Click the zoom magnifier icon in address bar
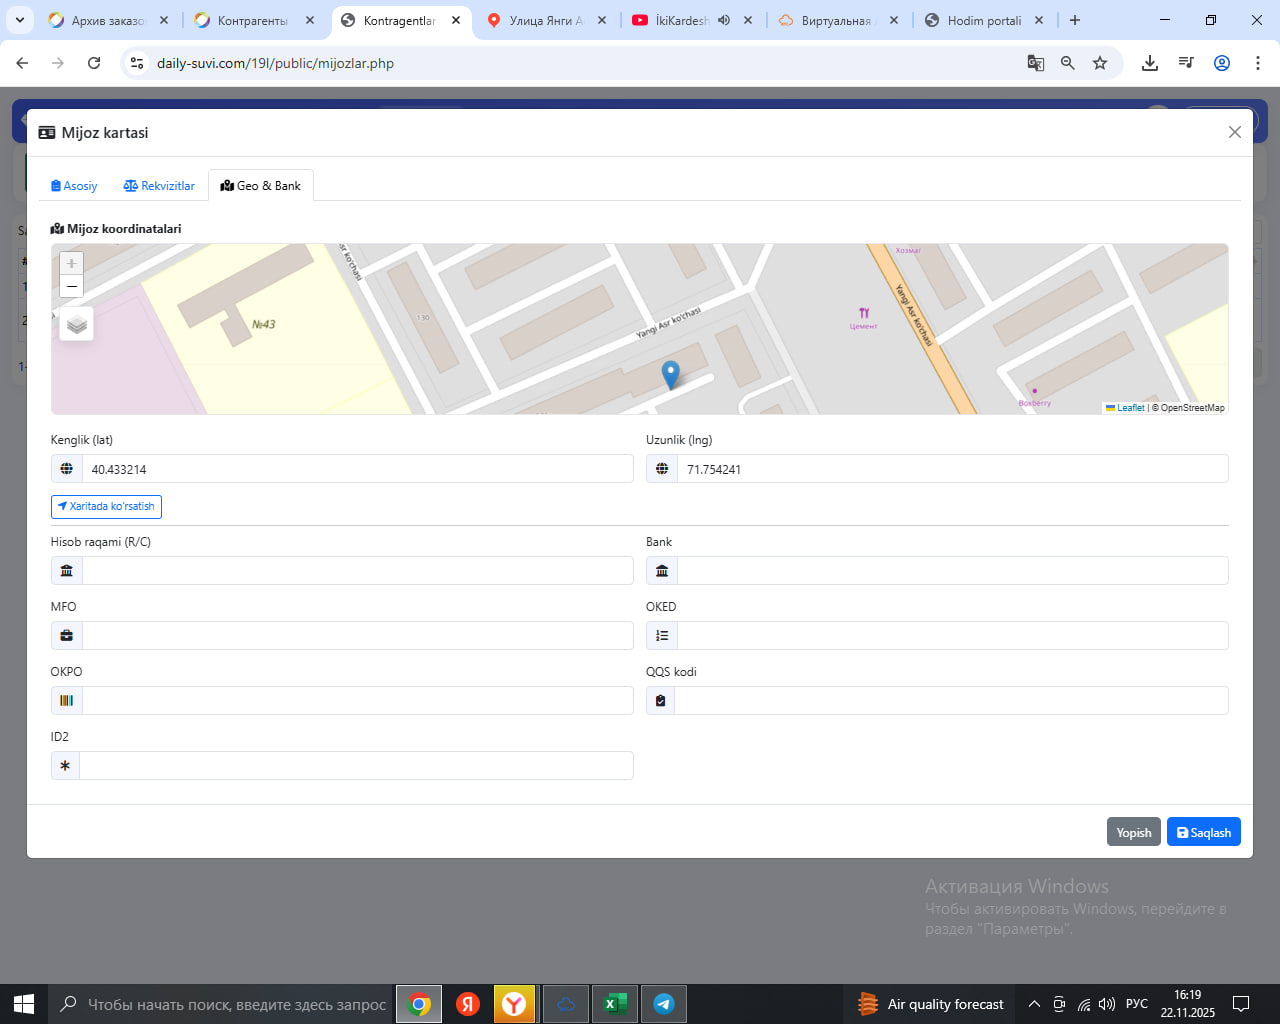Image resolution: width=1280 pixels, height=1024 pixels. [1068, 63]
